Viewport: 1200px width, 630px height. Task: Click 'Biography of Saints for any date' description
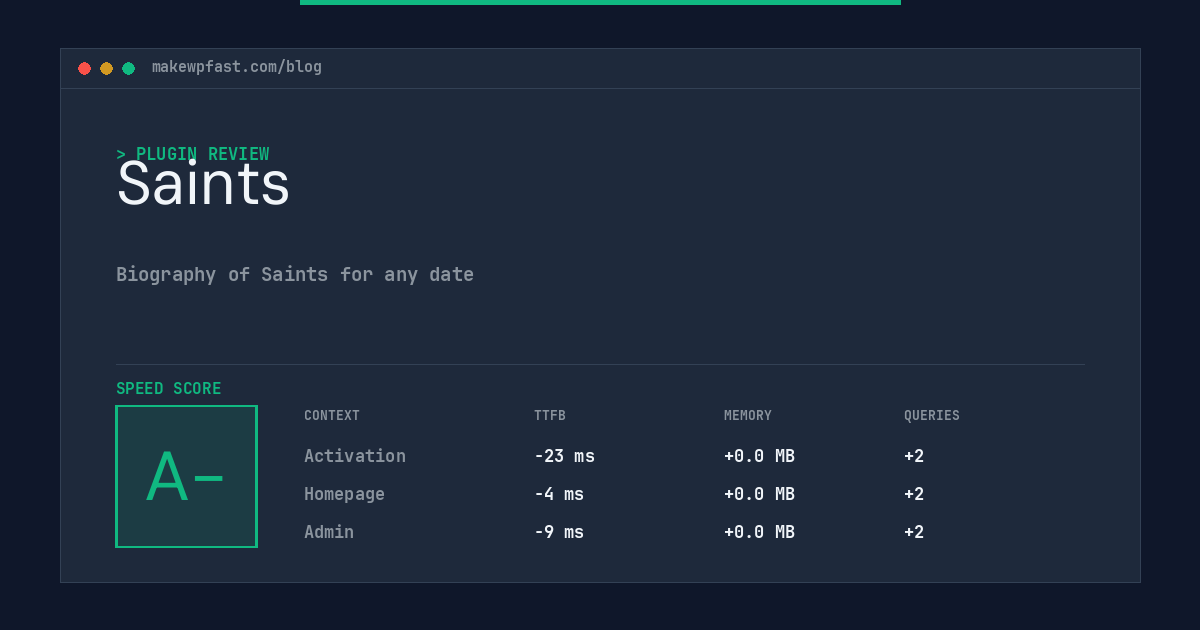pos(295,274)
